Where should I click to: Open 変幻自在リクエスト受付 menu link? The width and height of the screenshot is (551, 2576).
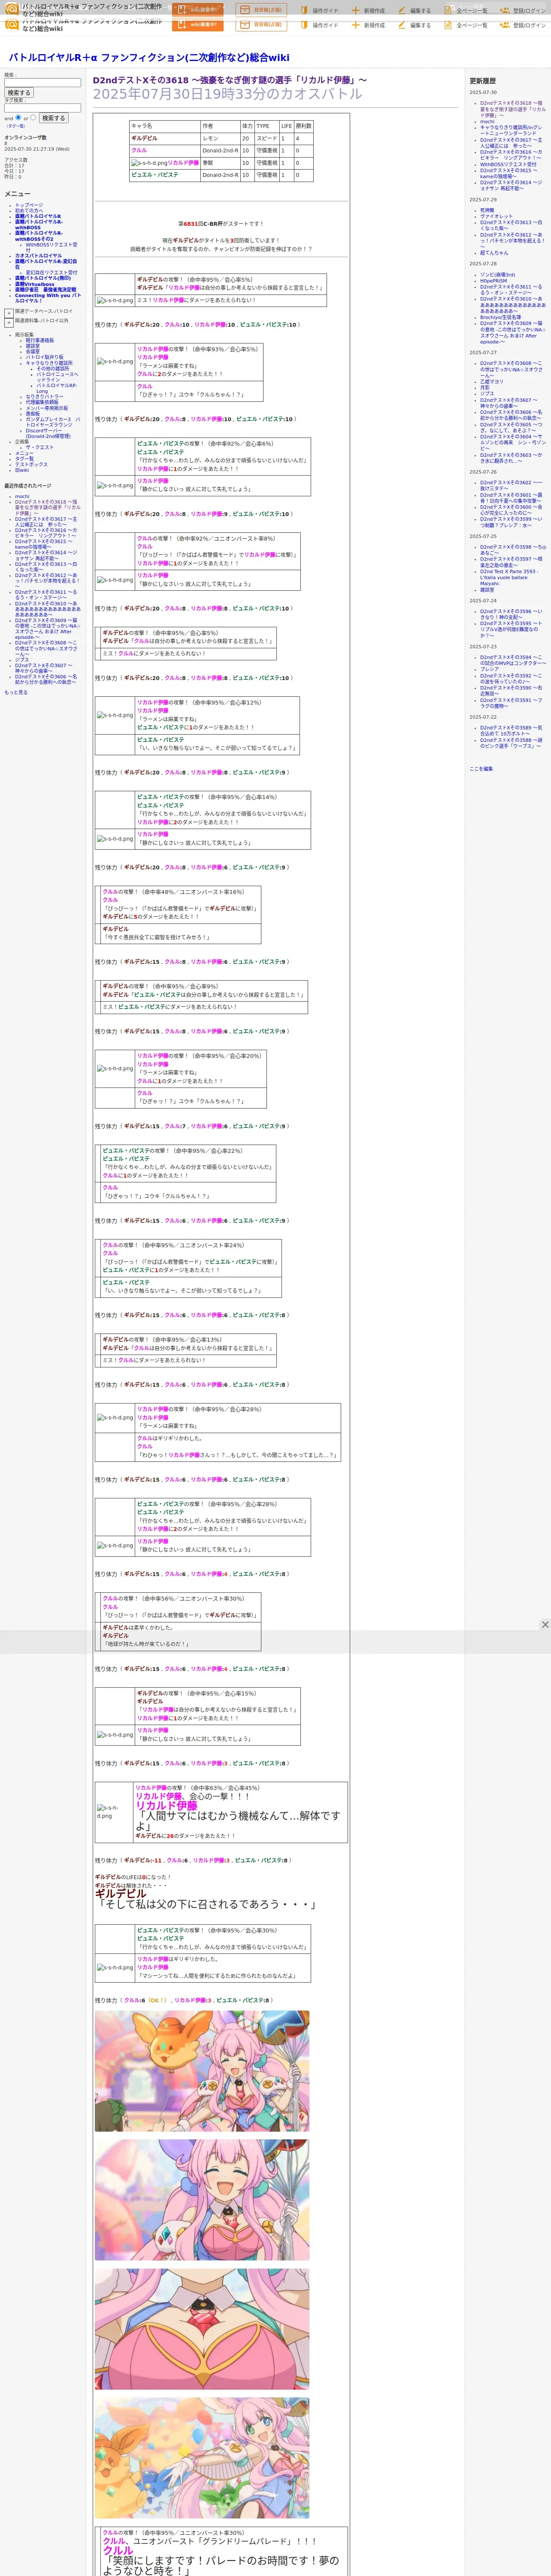point(51,273)
